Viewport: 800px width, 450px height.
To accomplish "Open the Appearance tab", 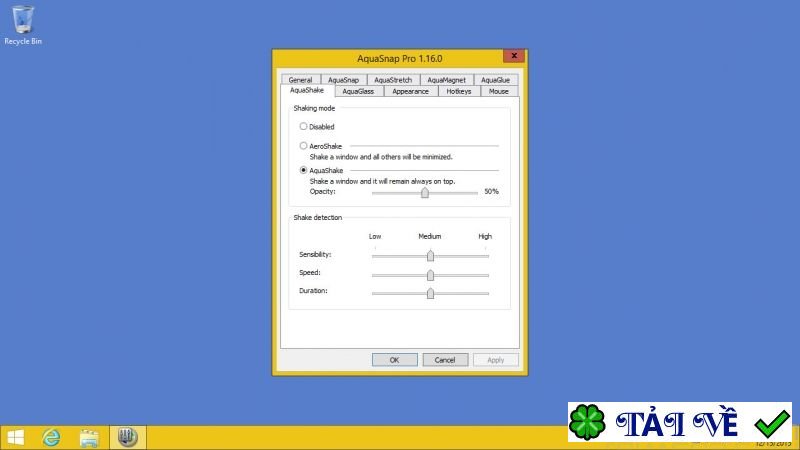I will pyautogui.click(x=410, y=91).
